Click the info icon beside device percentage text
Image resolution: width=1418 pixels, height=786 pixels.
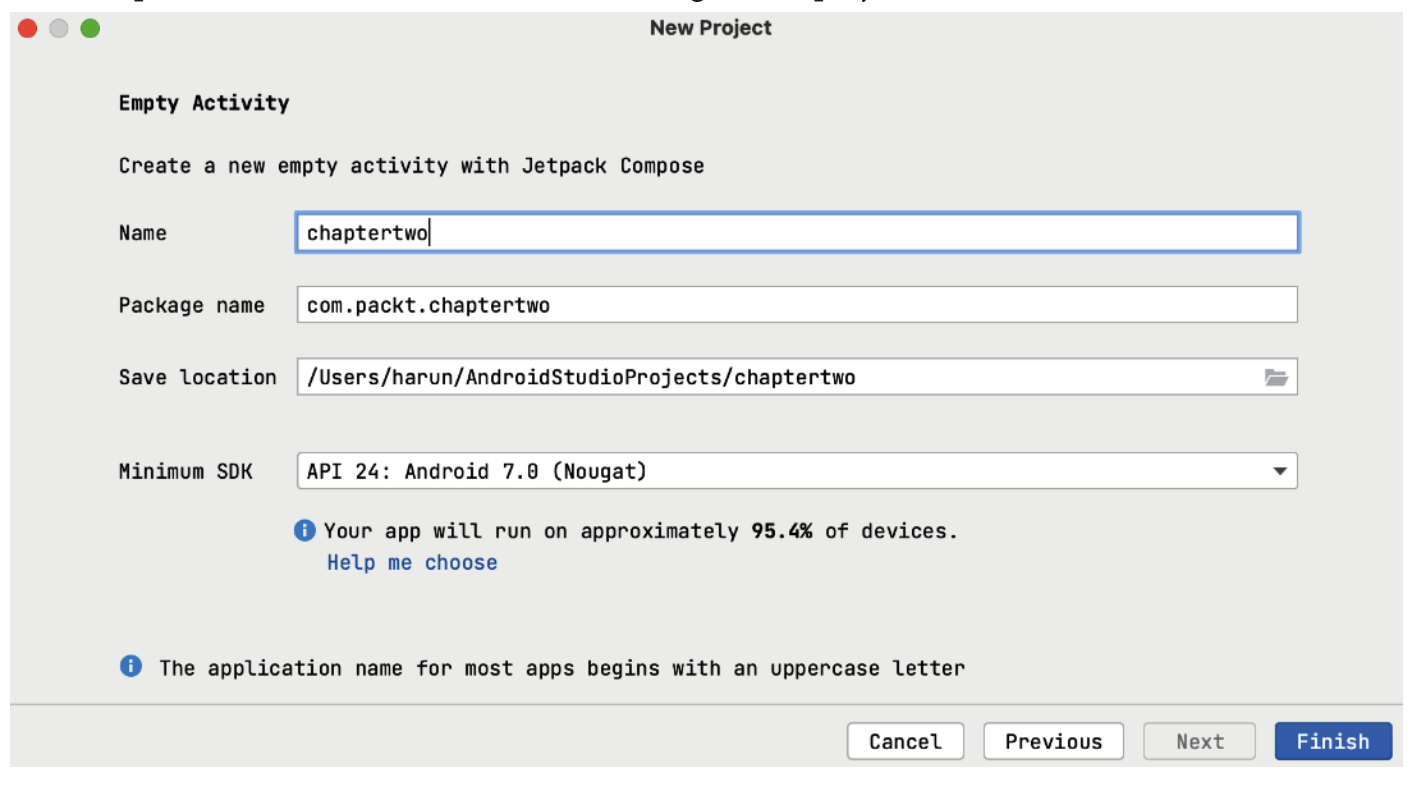point(305,530)
